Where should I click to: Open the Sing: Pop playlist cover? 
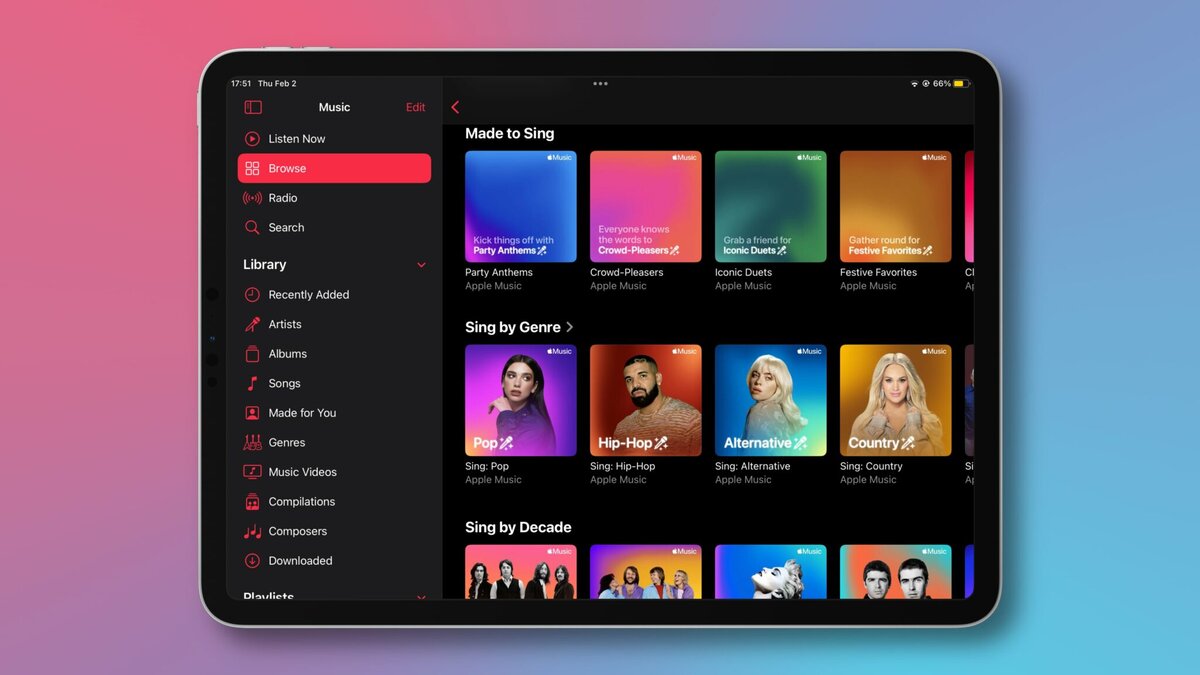click(x=521, y=401)
